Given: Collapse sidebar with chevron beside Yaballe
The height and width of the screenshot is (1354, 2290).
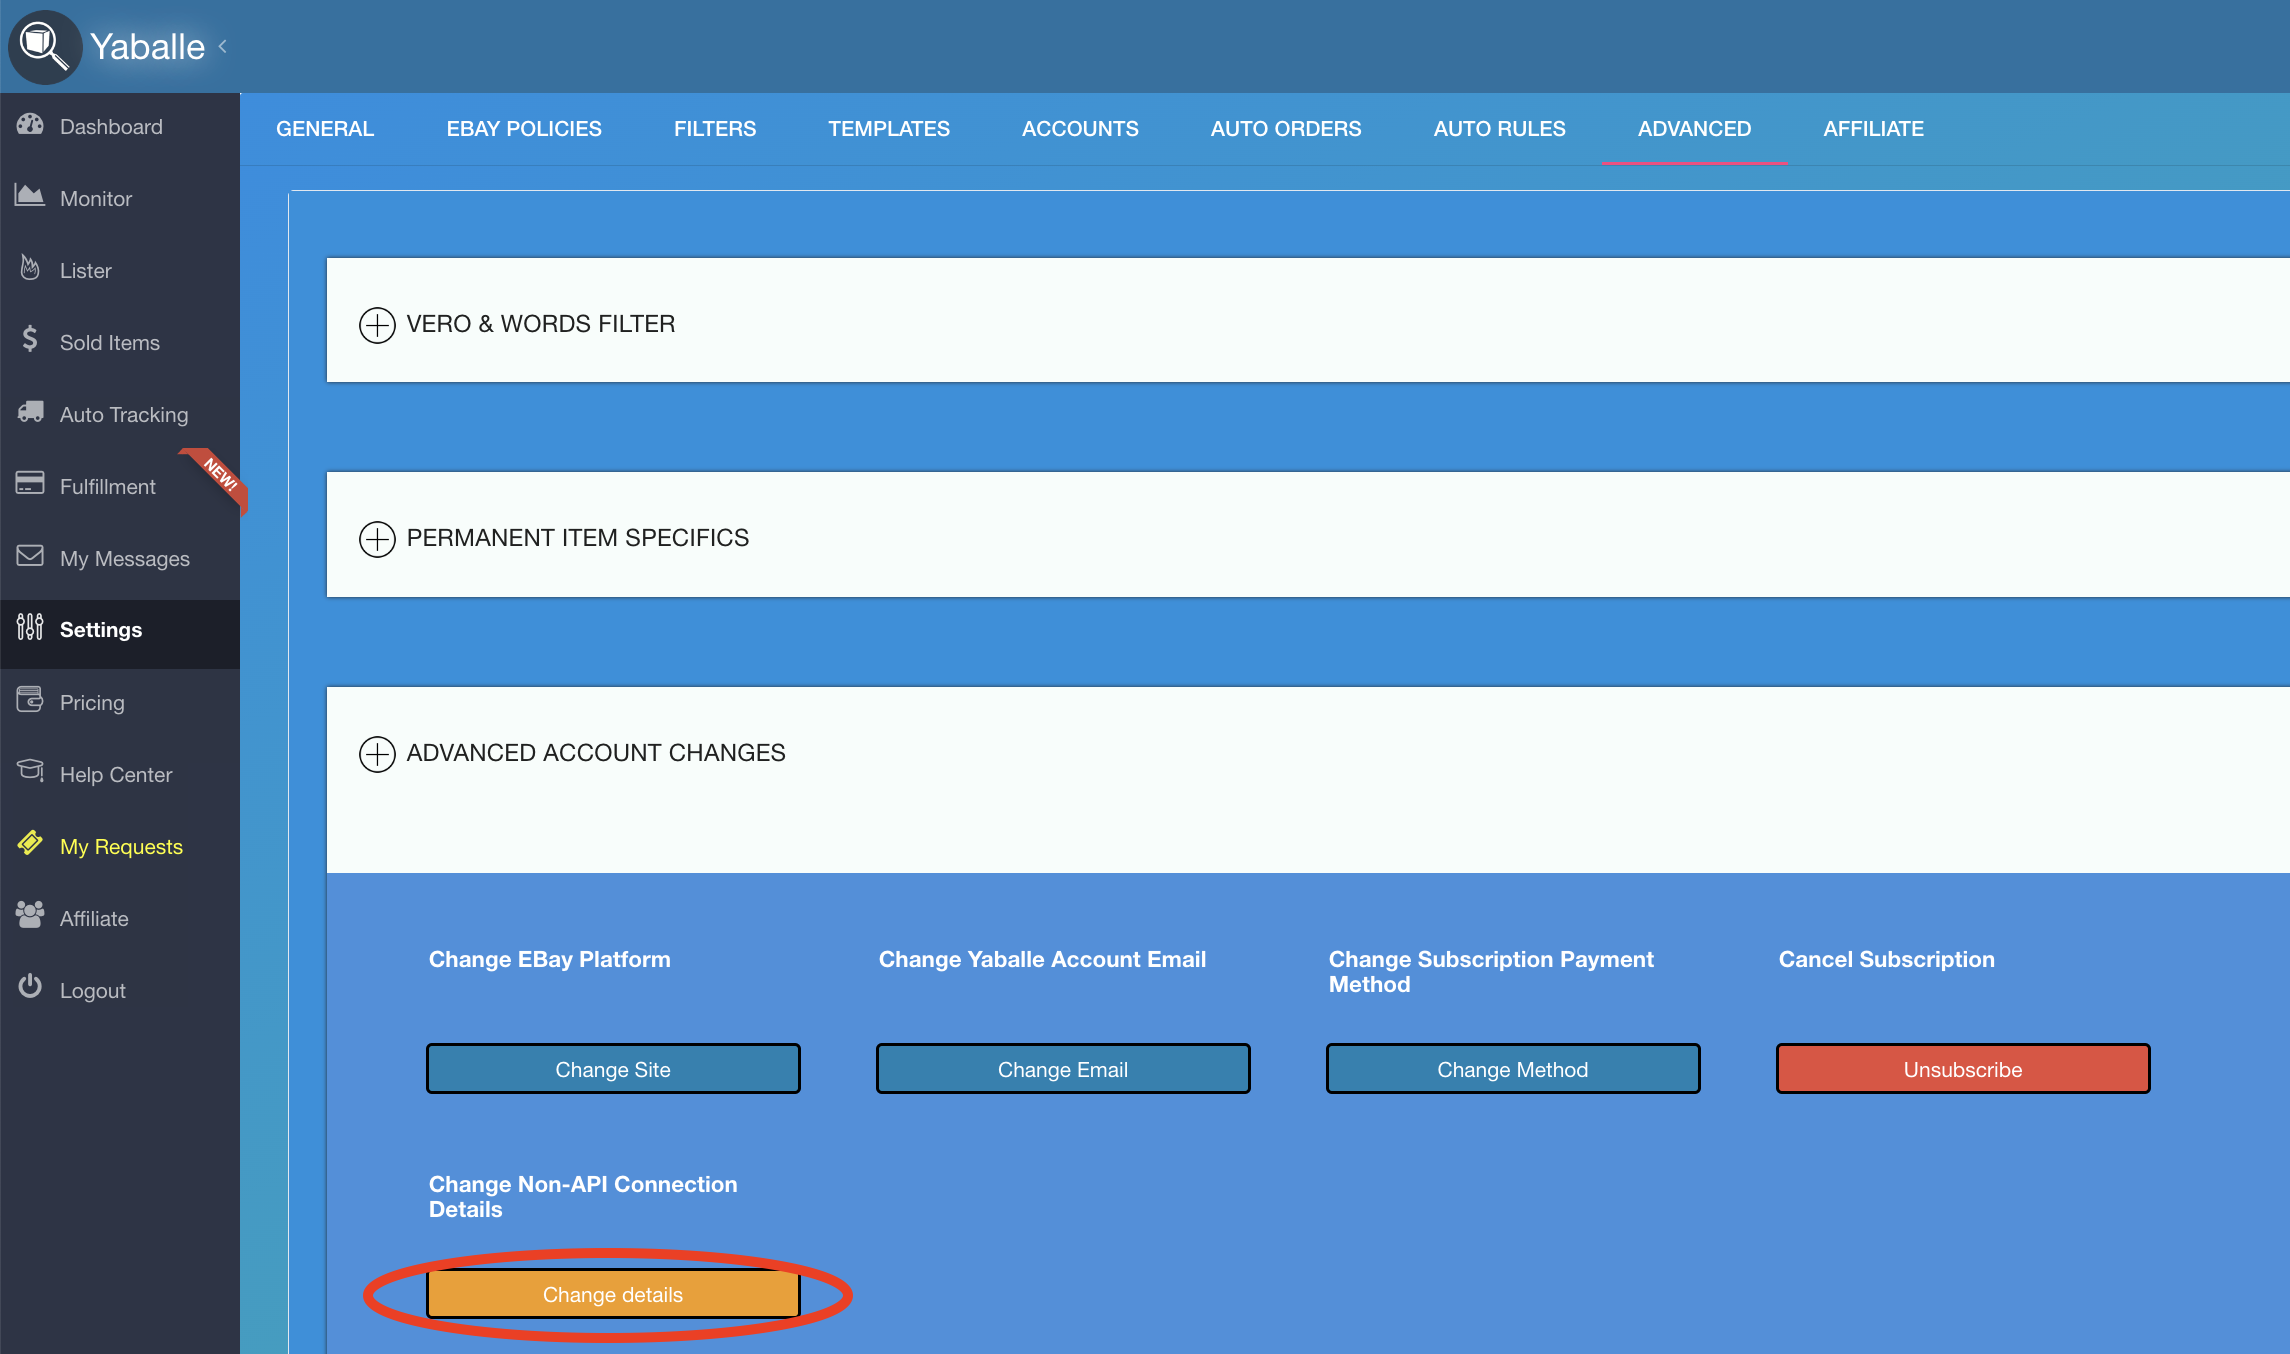Looking at the screenshot, I should point(223,46).
